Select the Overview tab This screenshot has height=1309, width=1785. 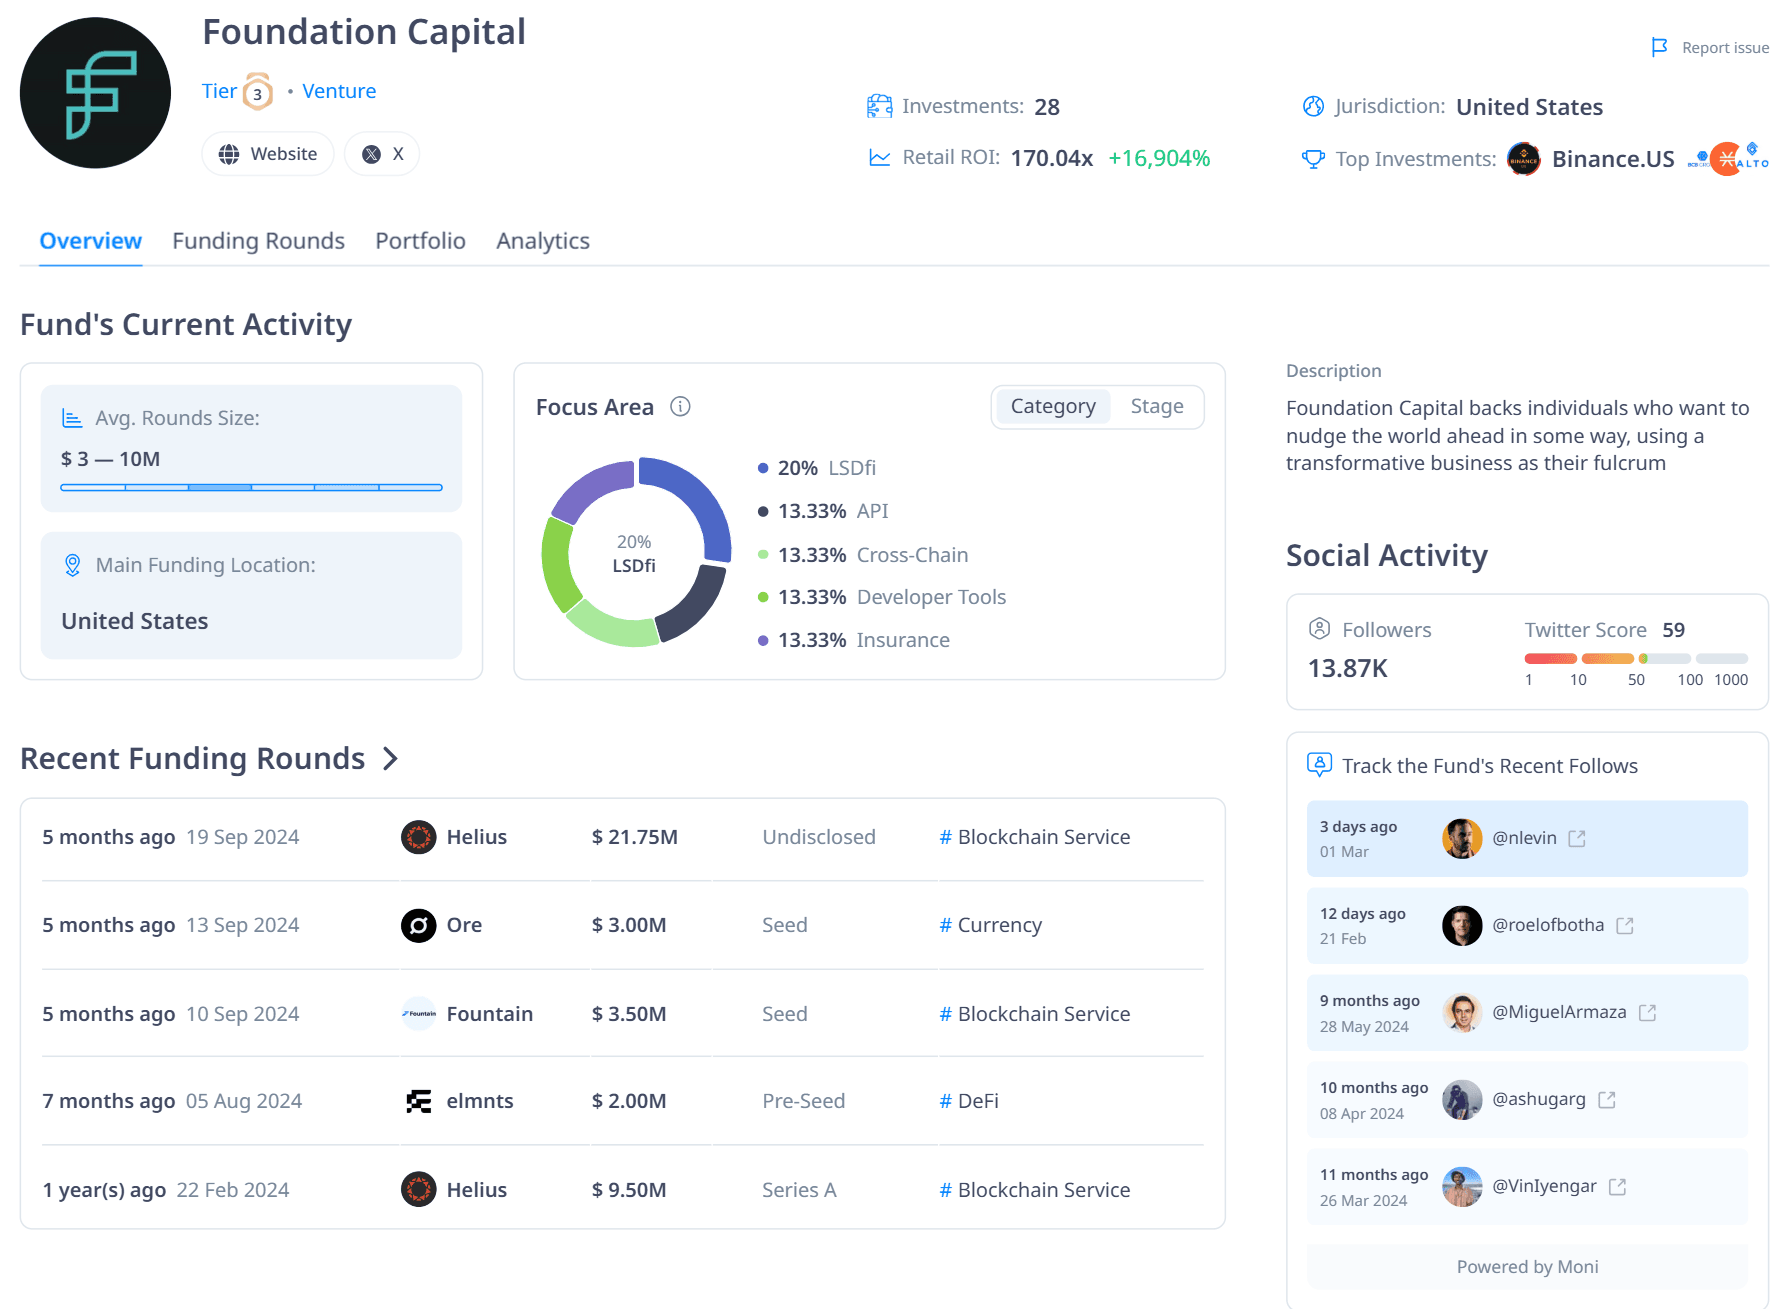[91, 241]
